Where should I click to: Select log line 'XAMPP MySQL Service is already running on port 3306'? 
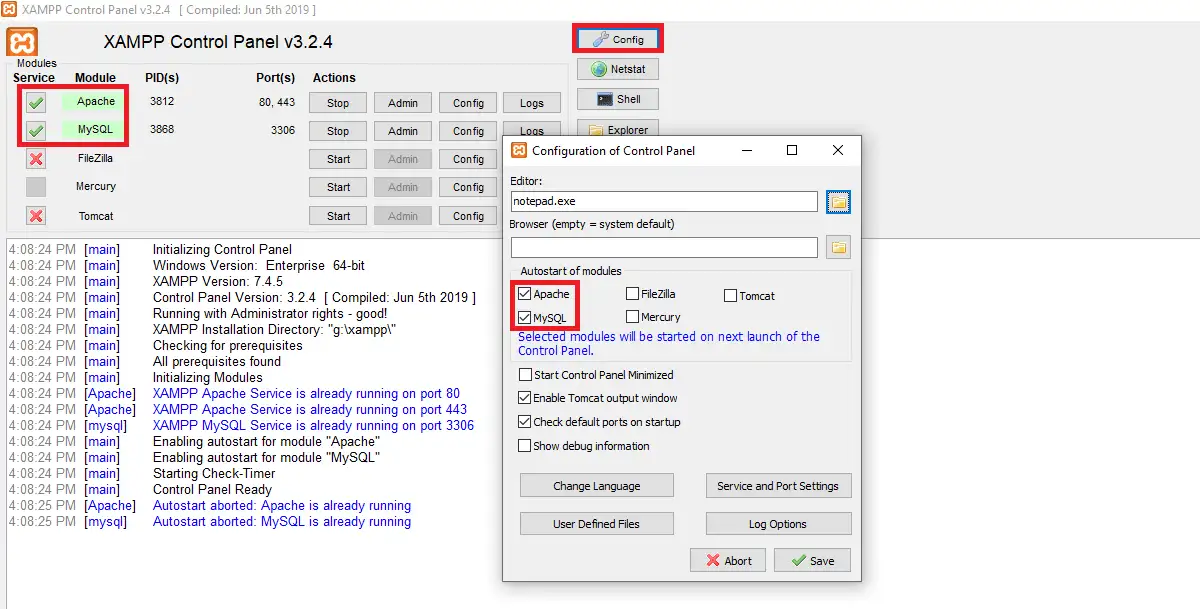pos(313,426)
